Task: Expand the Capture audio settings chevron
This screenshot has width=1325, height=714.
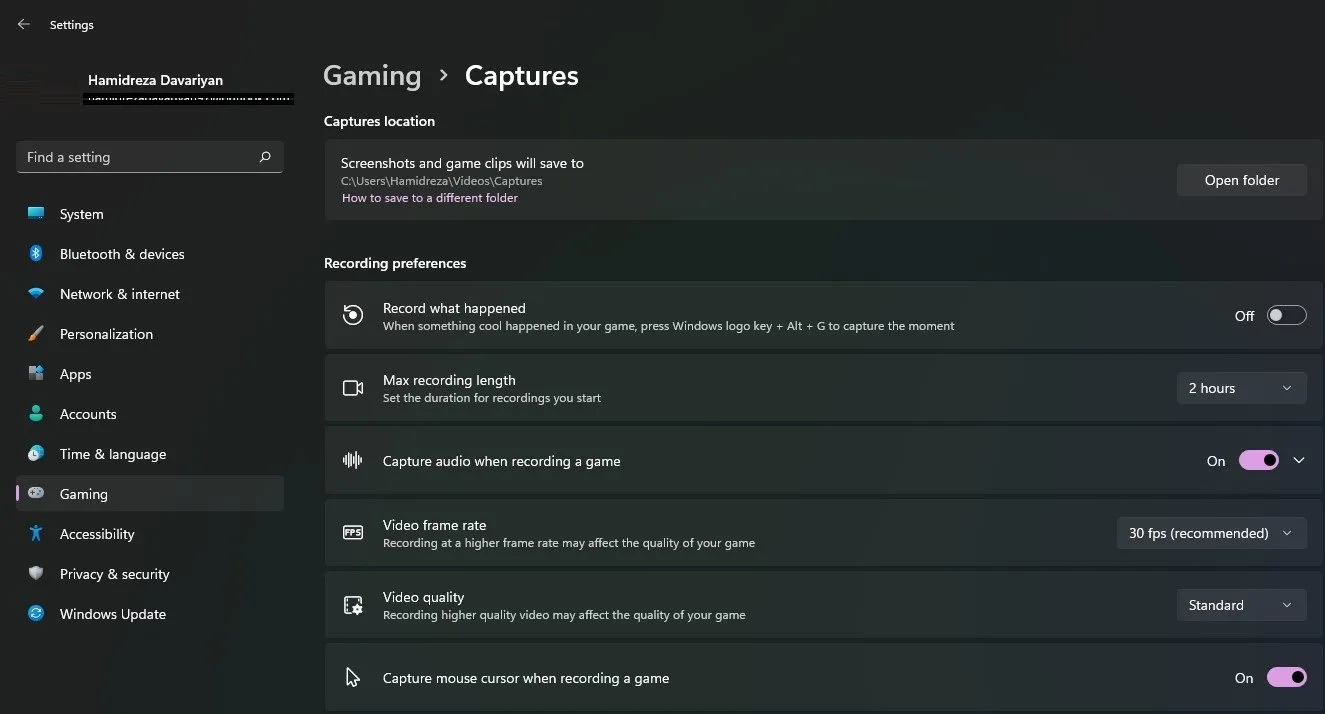Action: click(1299, 461)
